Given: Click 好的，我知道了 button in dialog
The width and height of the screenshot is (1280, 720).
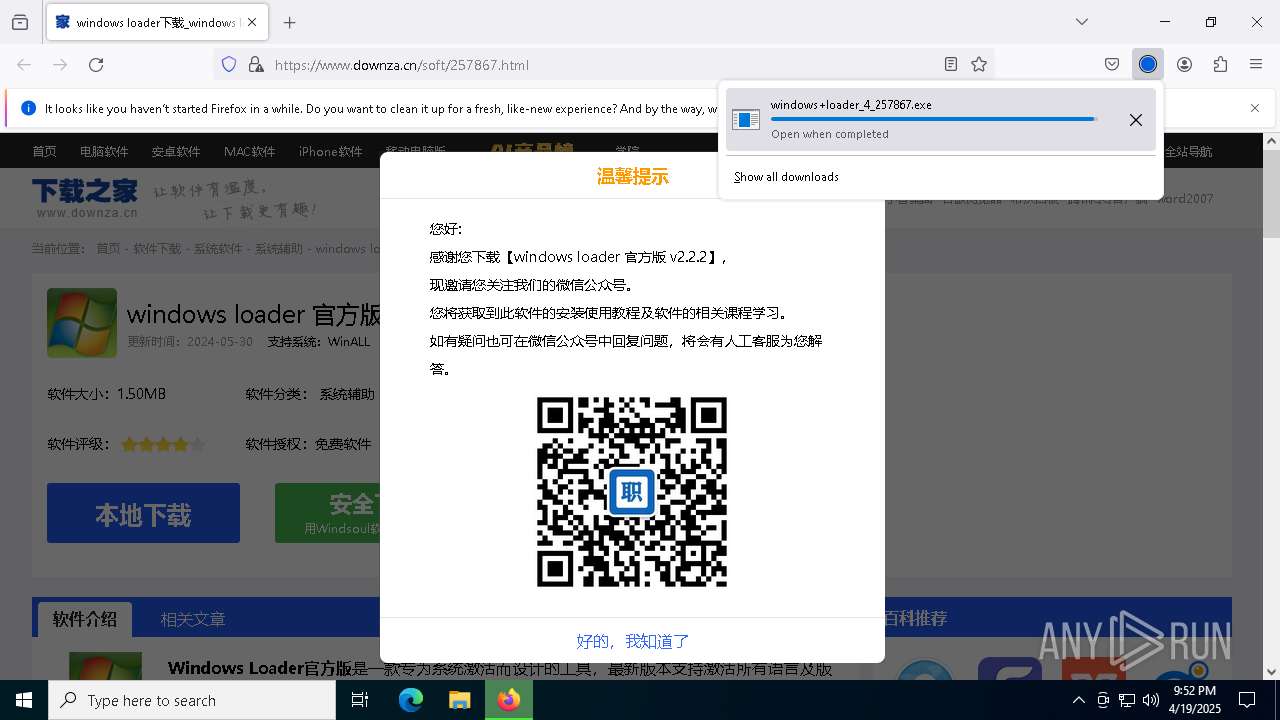Looking at the screenshot, I should (x=632, y=641).
